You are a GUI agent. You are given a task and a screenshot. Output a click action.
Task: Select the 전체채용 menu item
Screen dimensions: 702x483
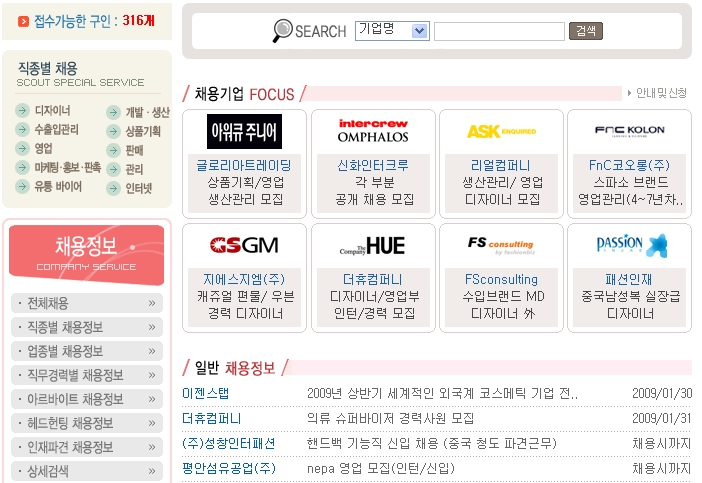click(86, 303)
